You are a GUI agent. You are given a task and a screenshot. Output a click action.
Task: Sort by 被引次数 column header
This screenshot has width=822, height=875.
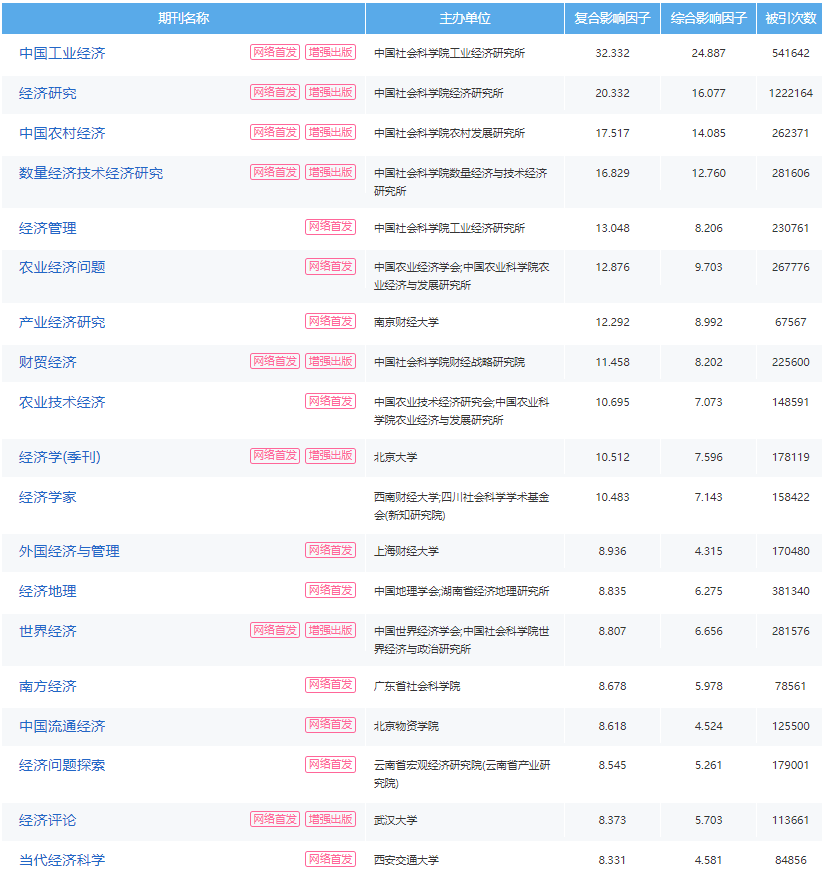point(790,18)
